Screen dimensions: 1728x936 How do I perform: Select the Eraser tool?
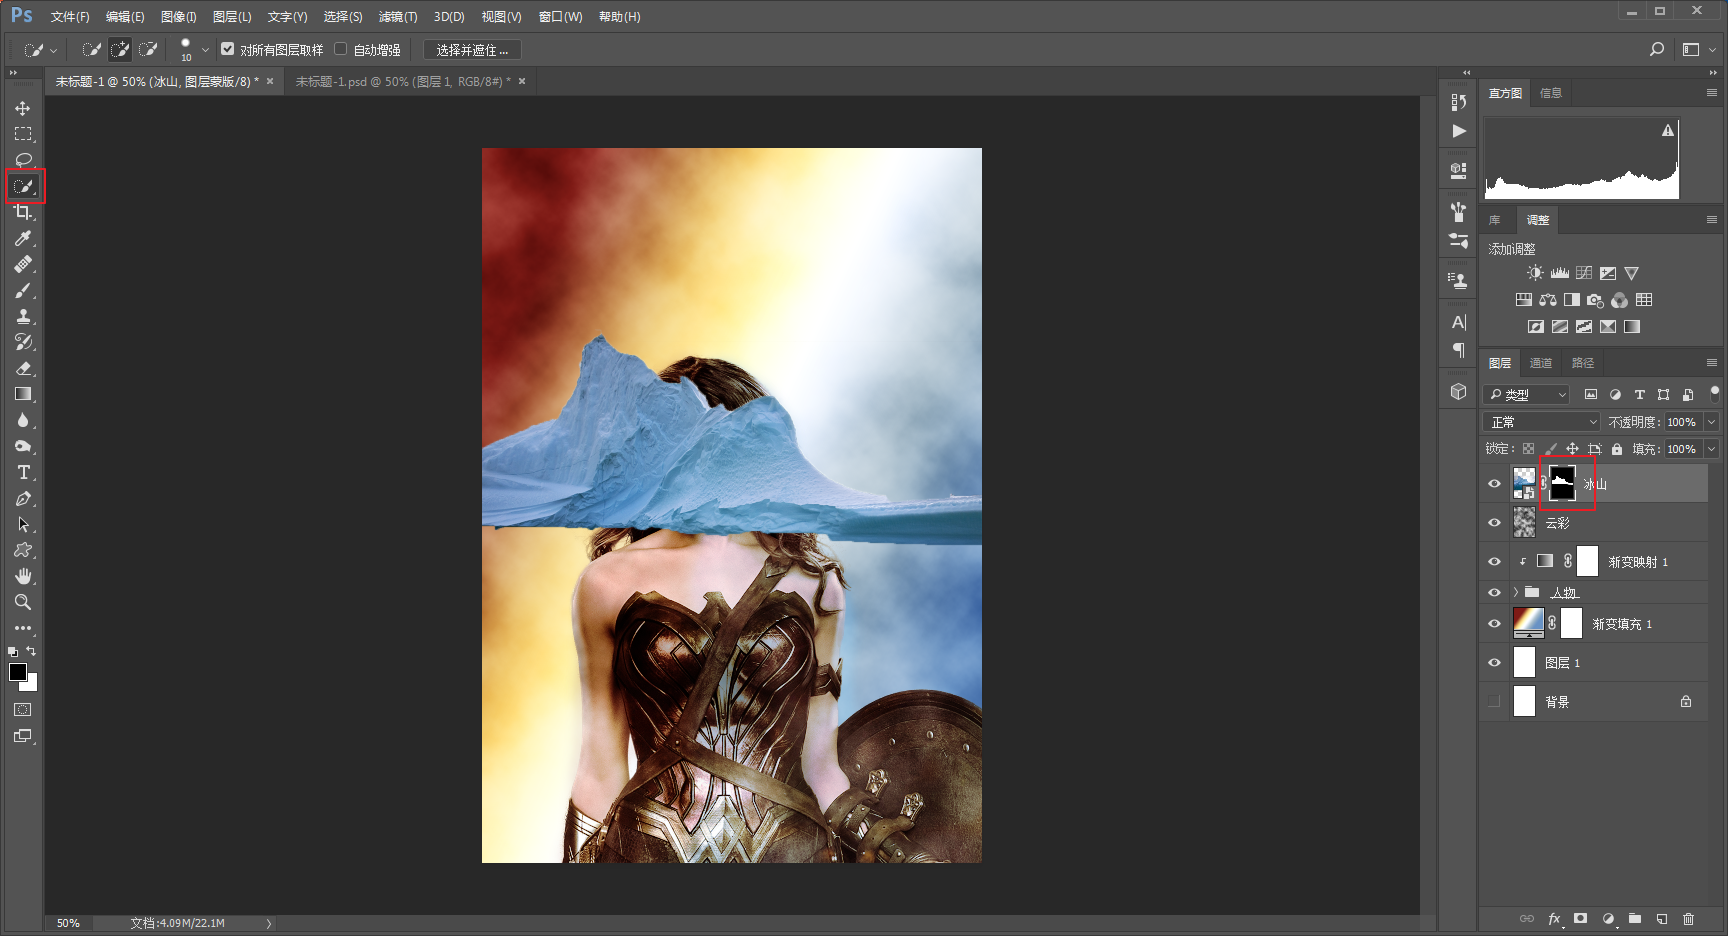tap(23, 368)
